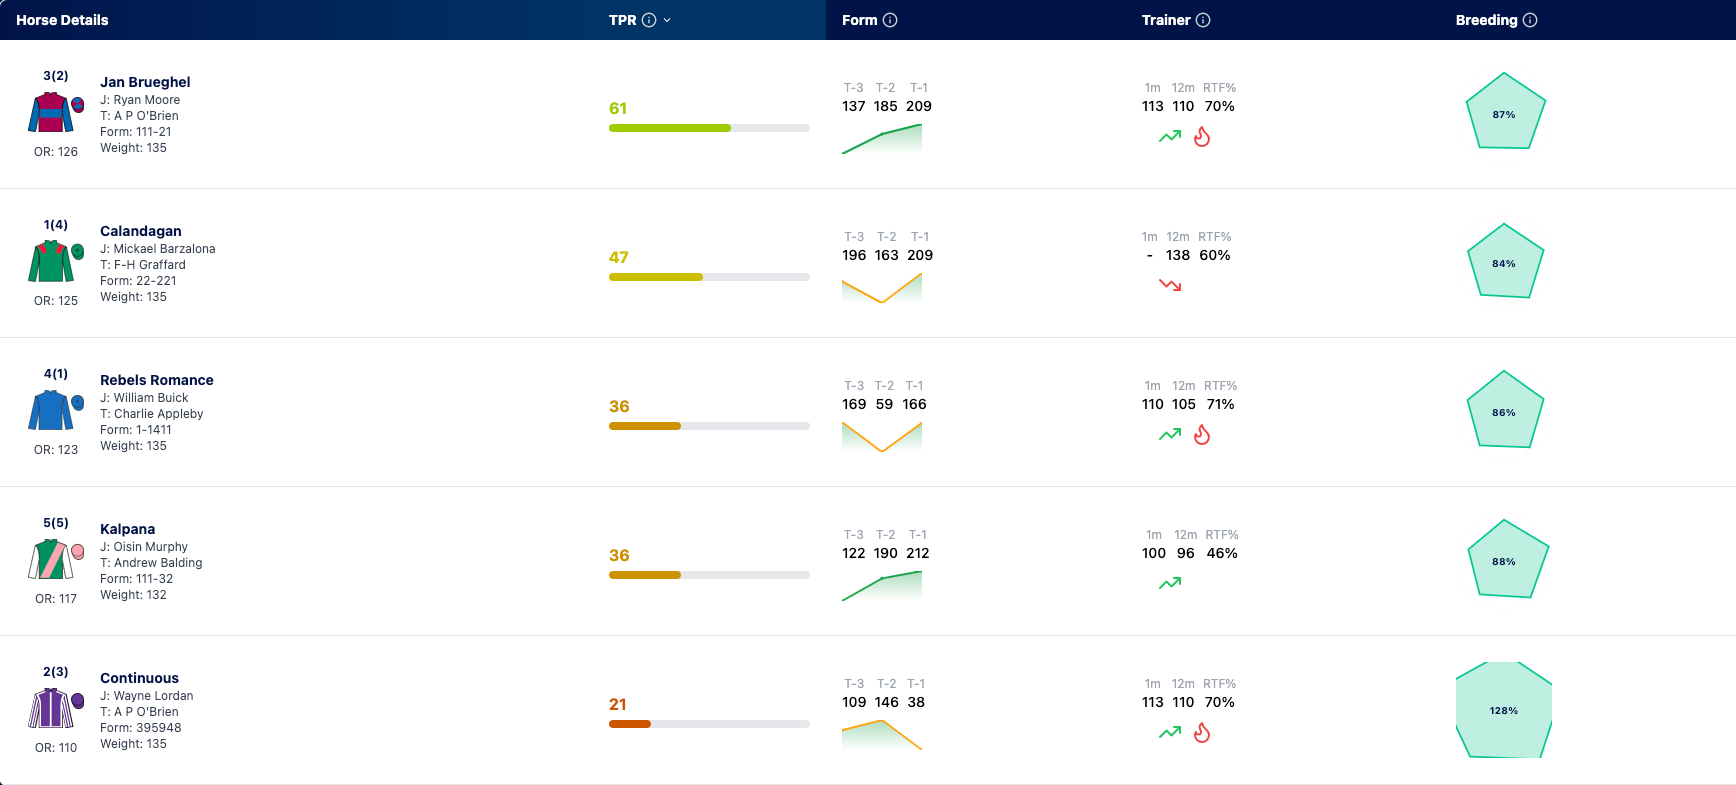Select the TPR column header
Screen dimensions: 1736x785
[622, 20]
